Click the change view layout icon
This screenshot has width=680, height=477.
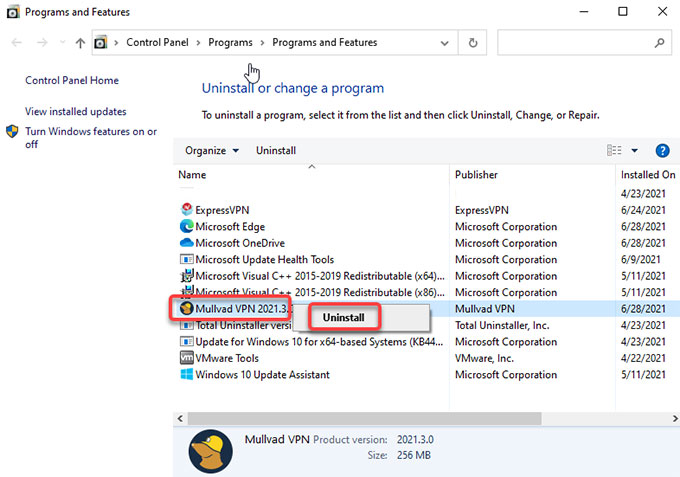[x=614, y=150]
